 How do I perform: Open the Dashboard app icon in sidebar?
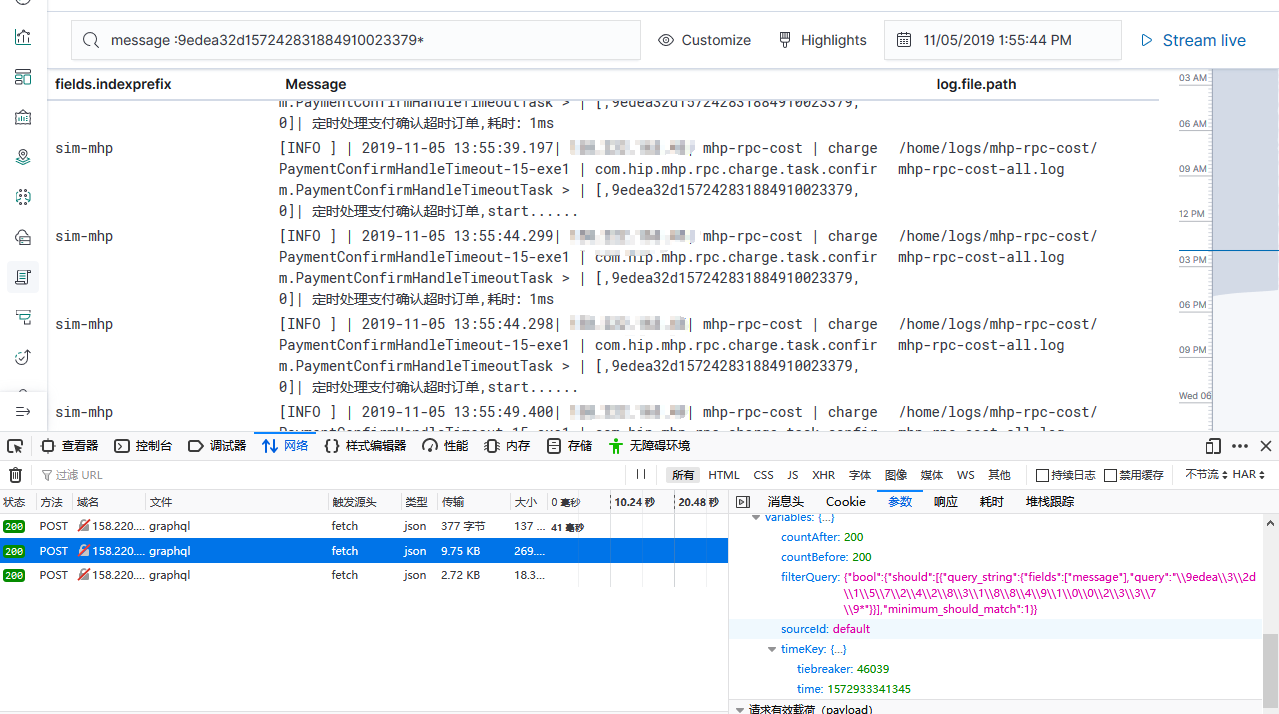tap(23, 77)
